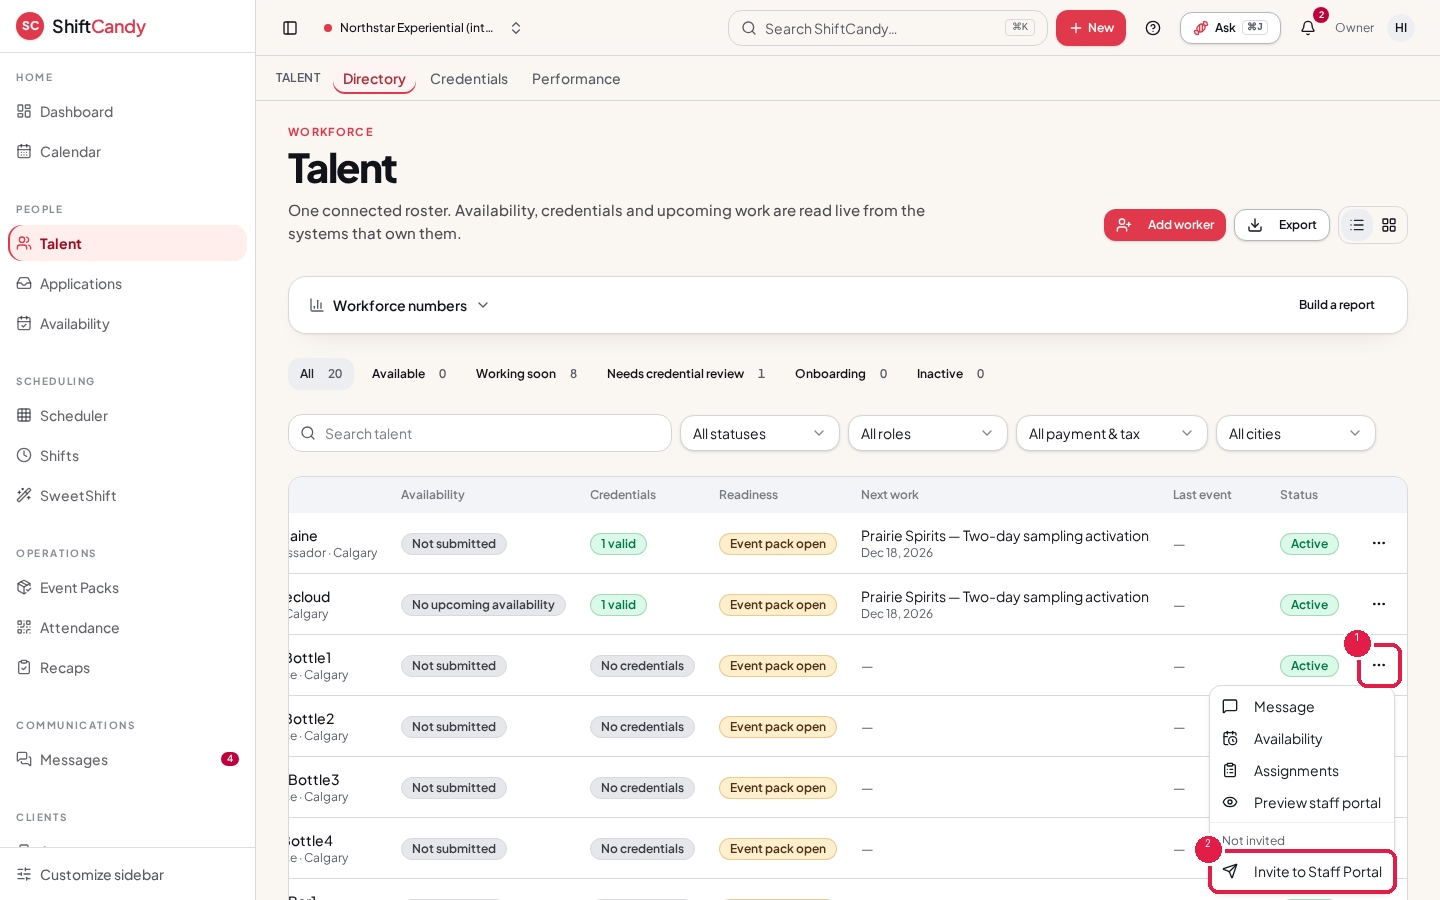Switch to list view layout
Screen dimensions: 1440x900
(1357, 225)
